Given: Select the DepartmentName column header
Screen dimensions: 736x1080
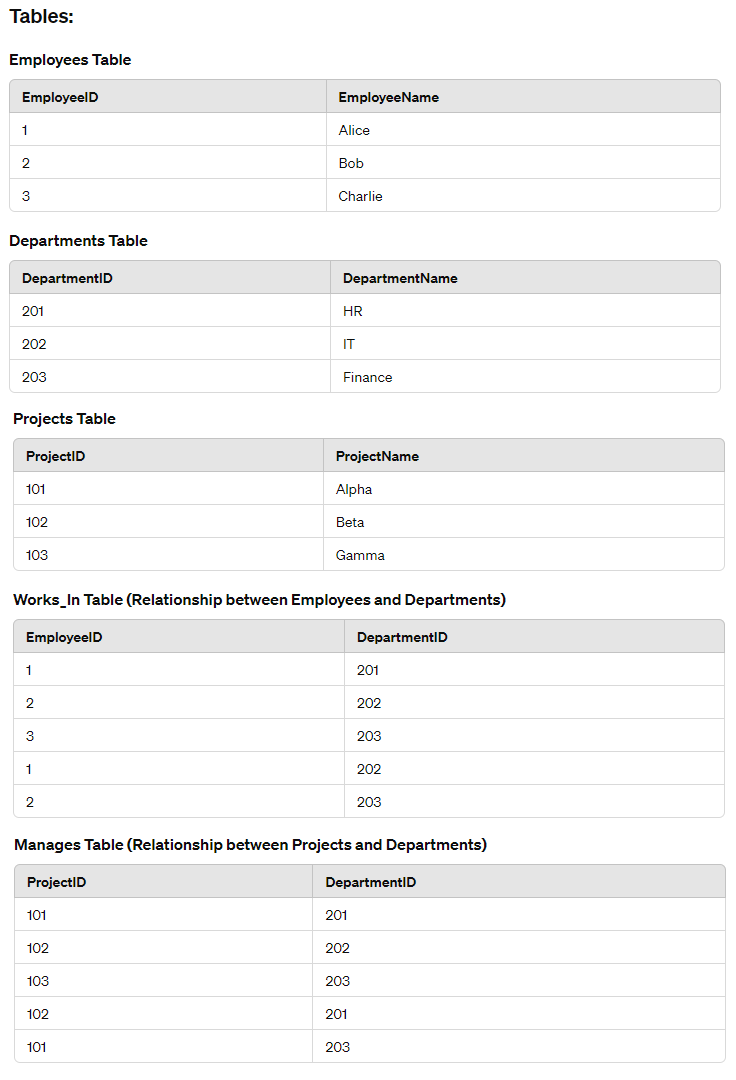Looking at the screenshot, I should point(400,278).
